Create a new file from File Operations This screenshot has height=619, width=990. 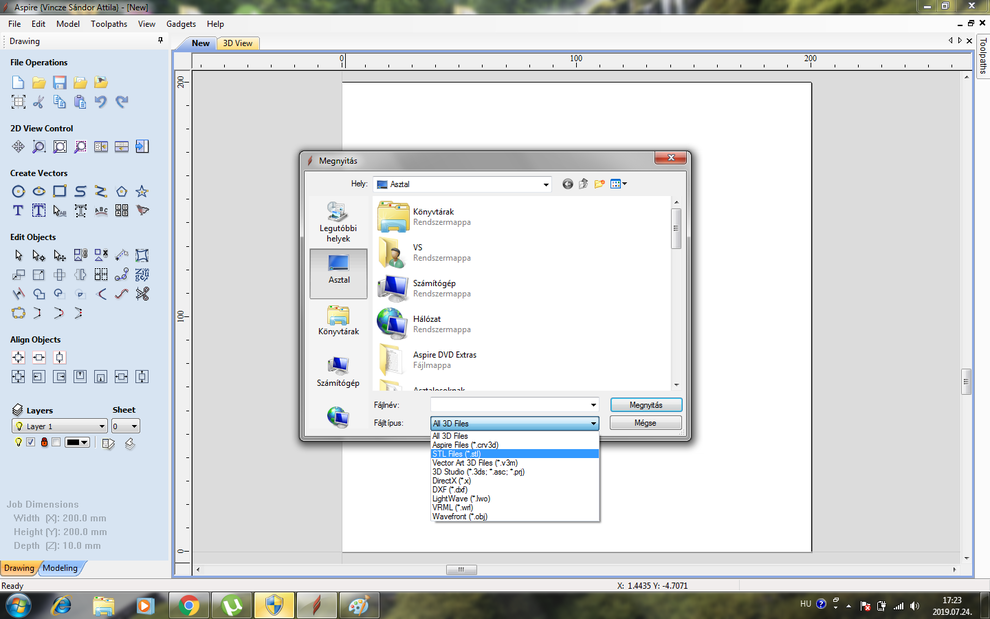(18, 82)
